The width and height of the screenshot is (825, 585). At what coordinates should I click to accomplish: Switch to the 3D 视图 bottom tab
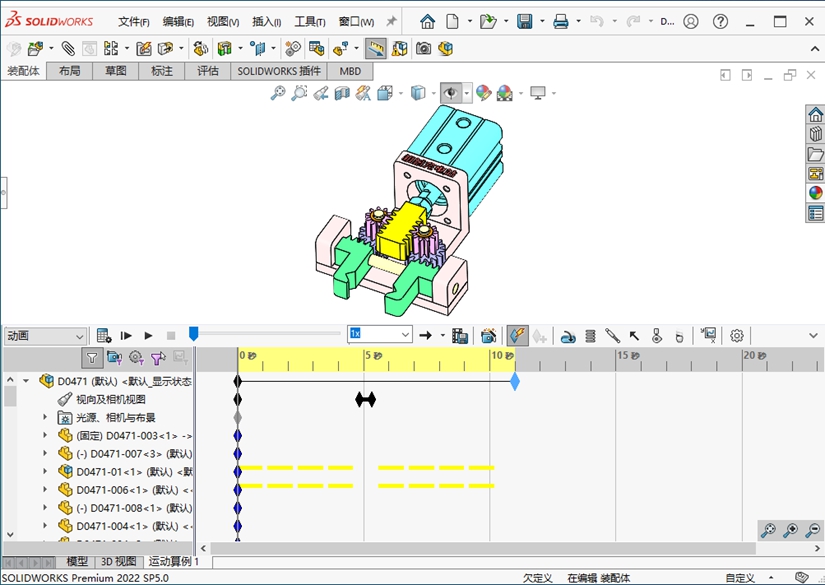click(118, 562)
